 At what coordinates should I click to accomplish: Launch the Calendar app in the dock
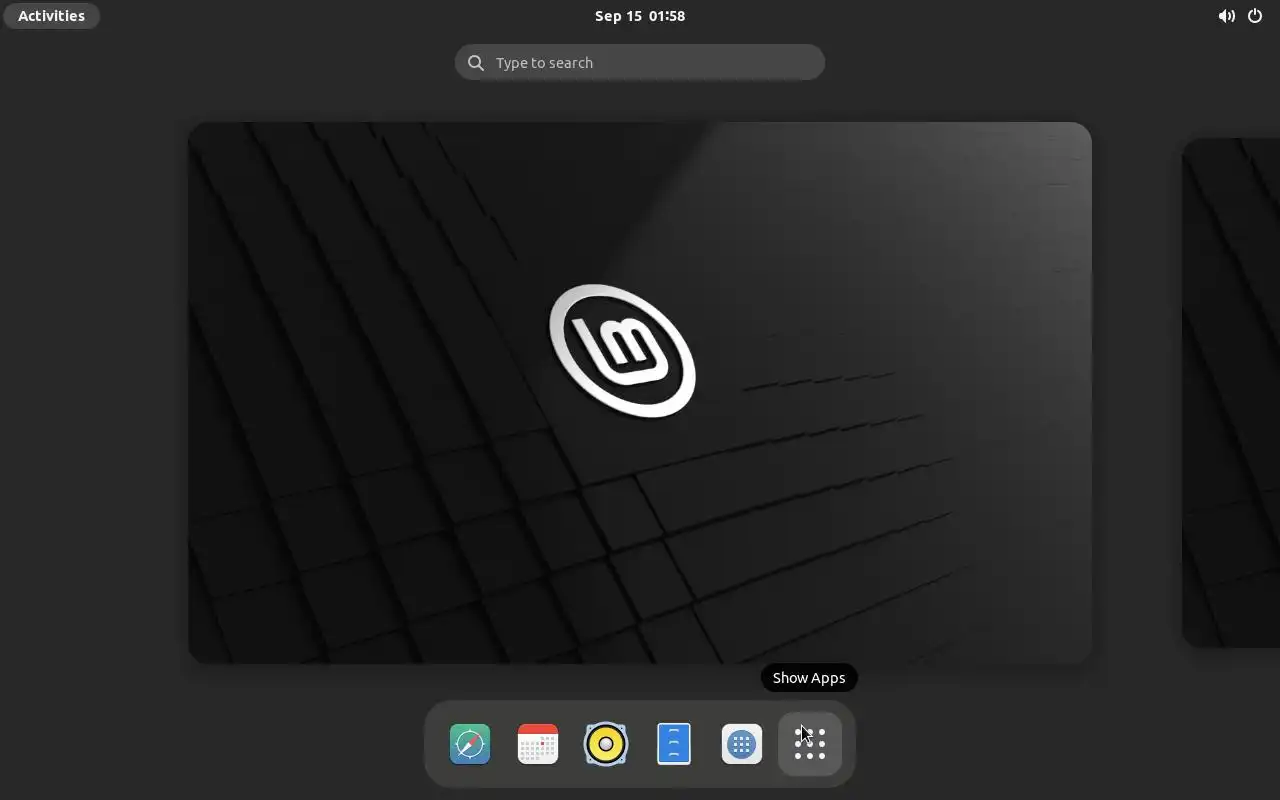[538, 744]
